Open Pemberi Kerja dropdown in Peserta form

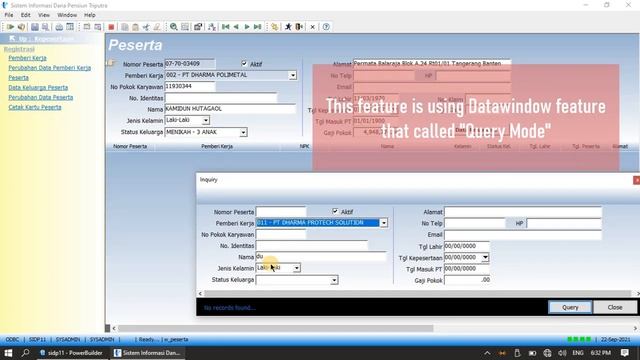pyautogui.click(x=293, y=76)
